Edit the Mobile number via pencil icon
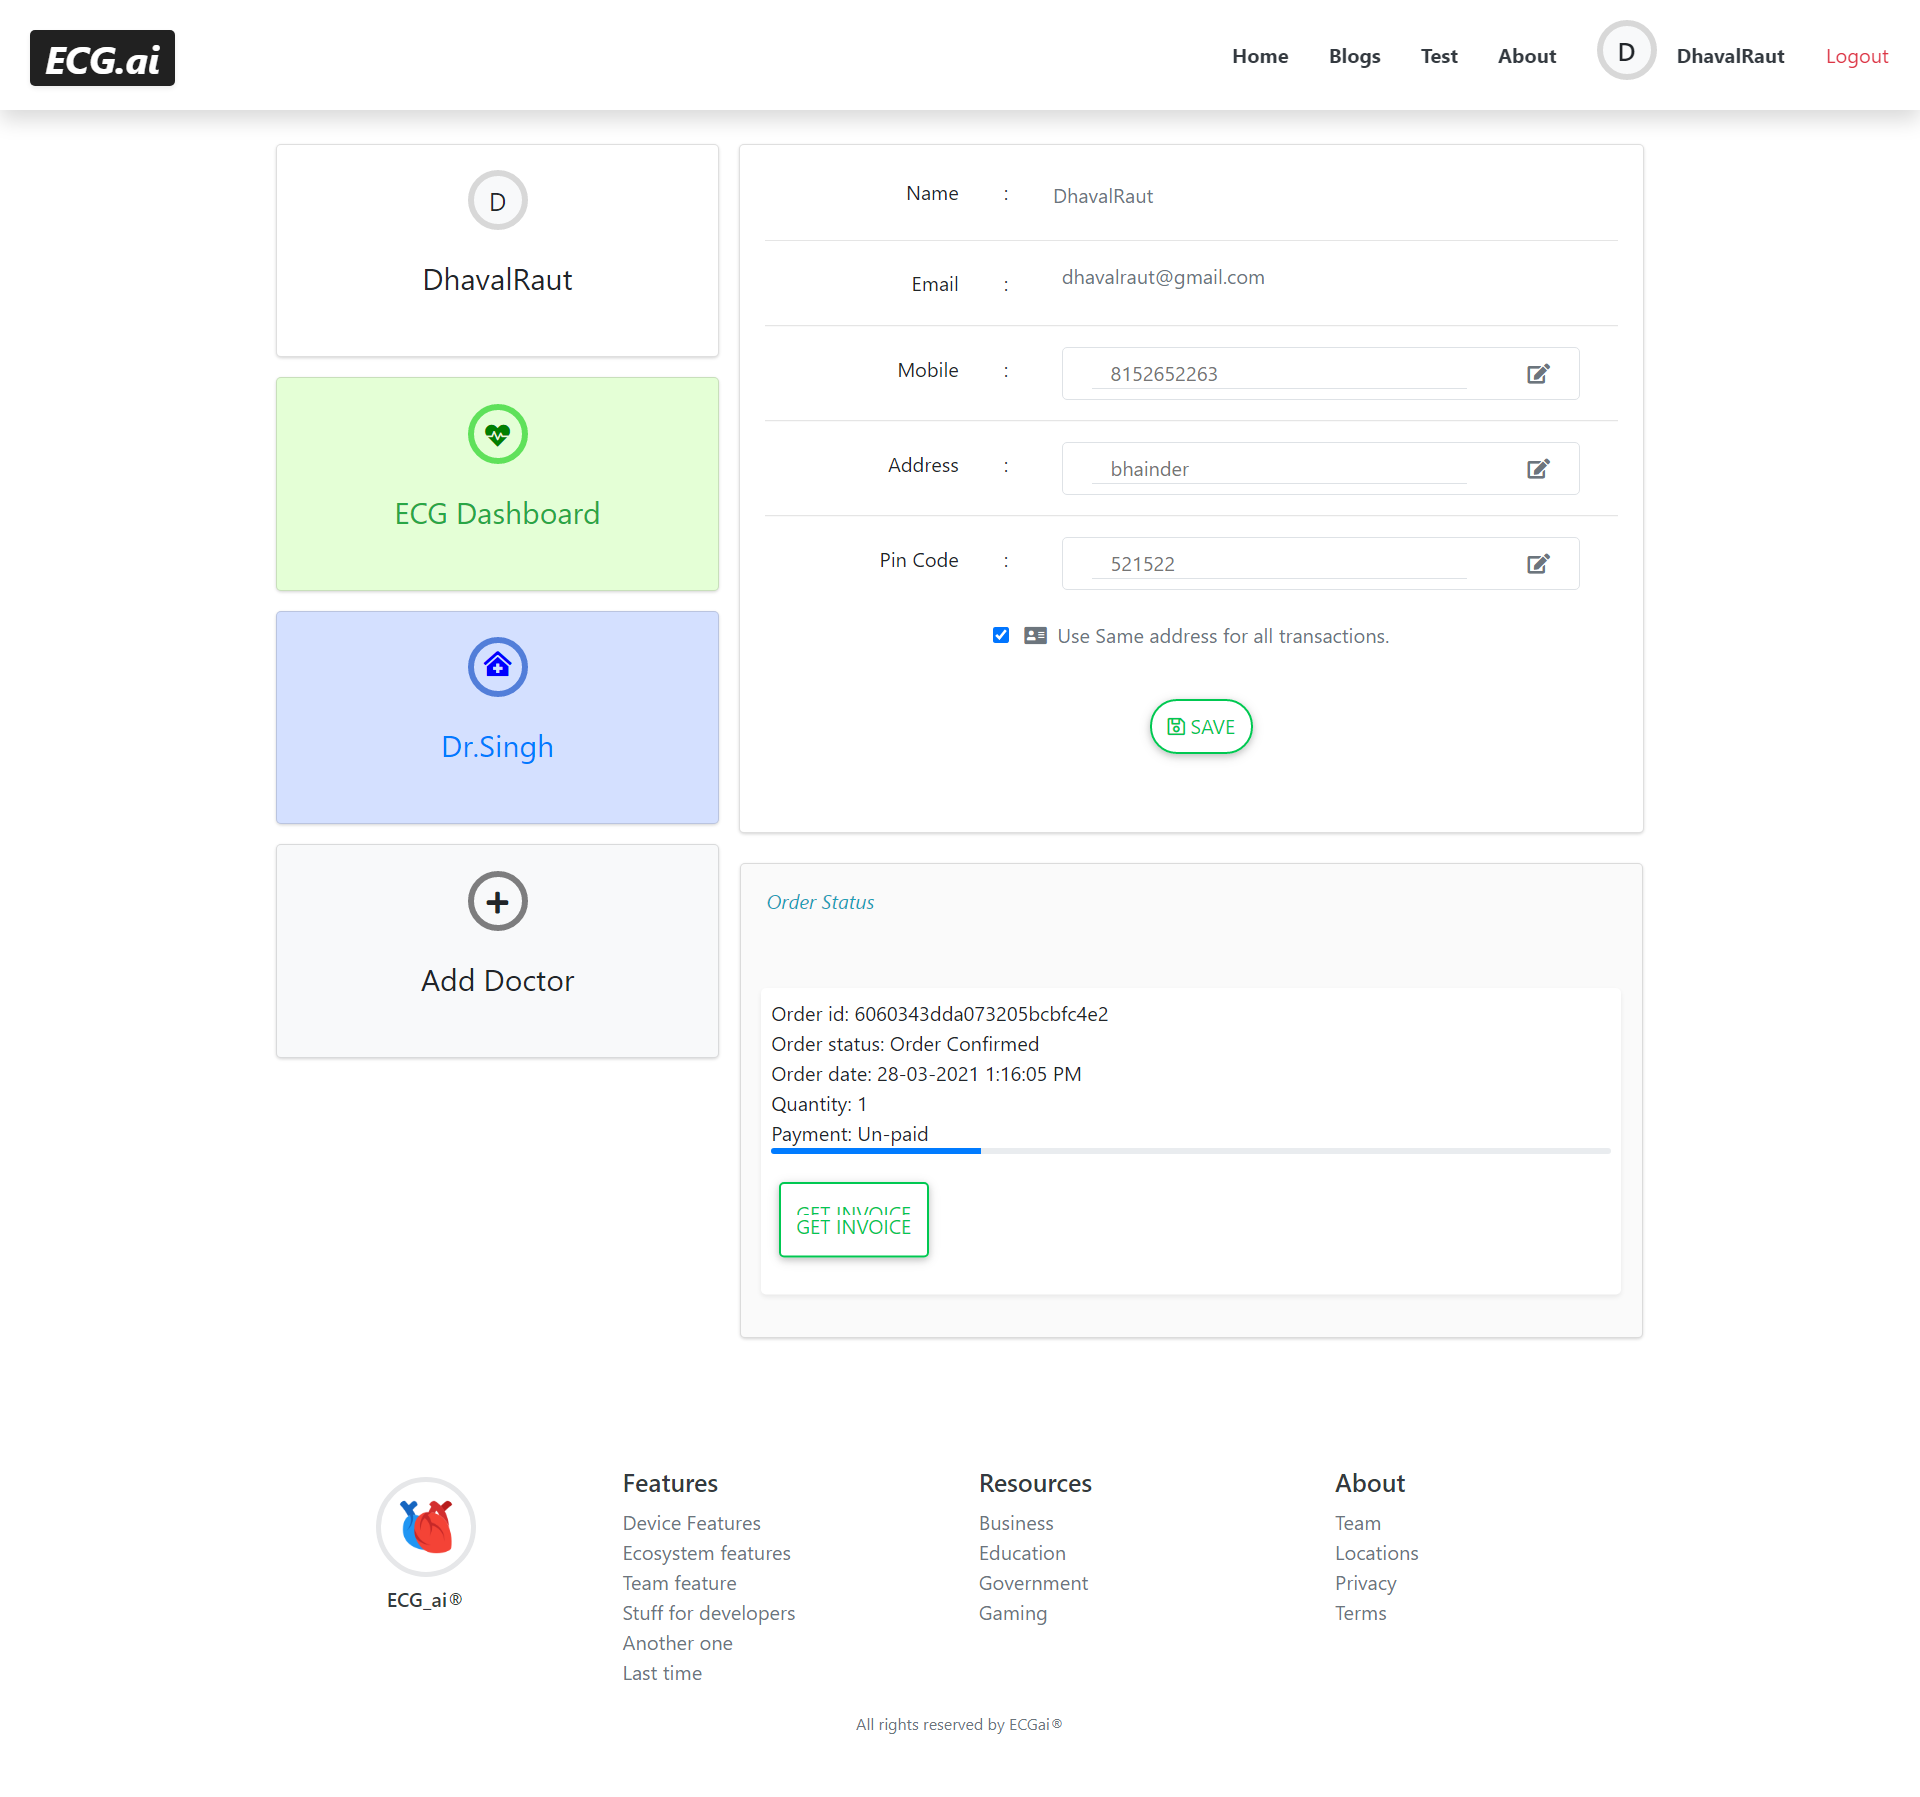Viewport: 1920px width, 1797px height. [x=1537, y=373]
